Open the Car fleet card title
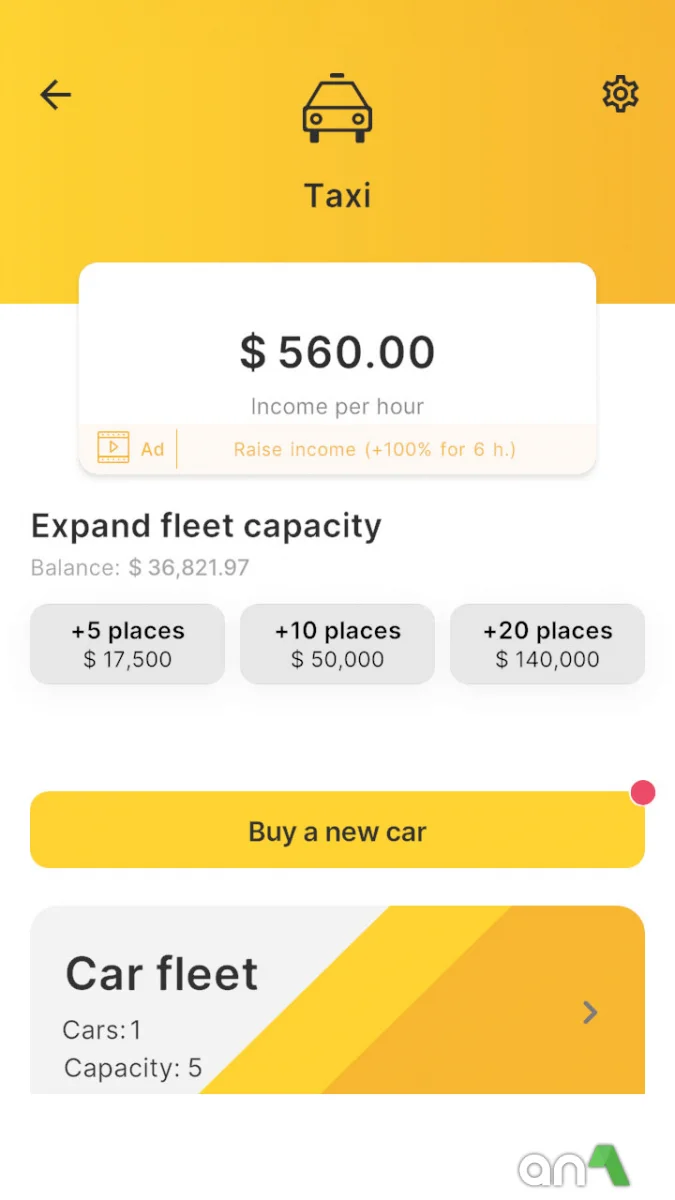675x1200 pixels. click(162, 973)
